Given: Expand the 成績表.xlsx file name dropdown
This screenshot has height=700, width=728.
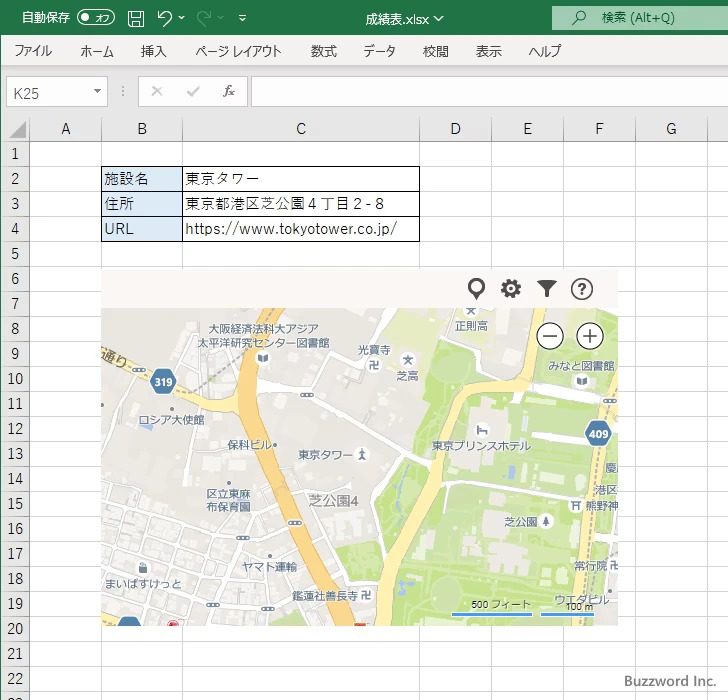Looking at the screenshot, I should [x=438, y=19].
